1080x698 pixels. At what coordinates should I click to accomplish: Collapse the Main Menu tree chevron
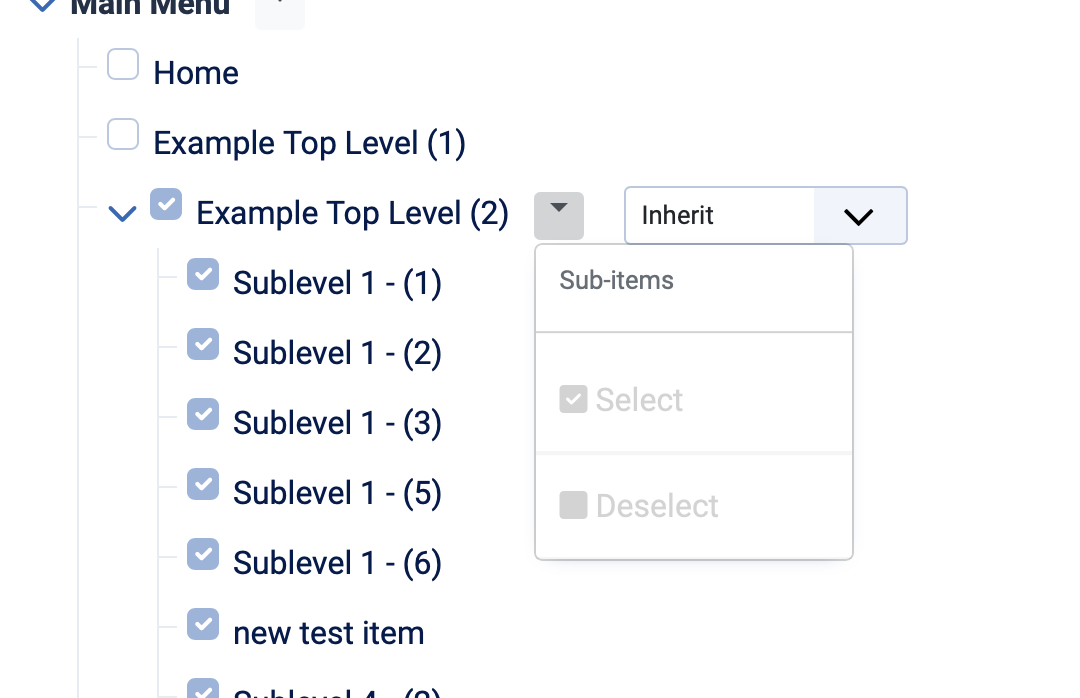(42, 5)
